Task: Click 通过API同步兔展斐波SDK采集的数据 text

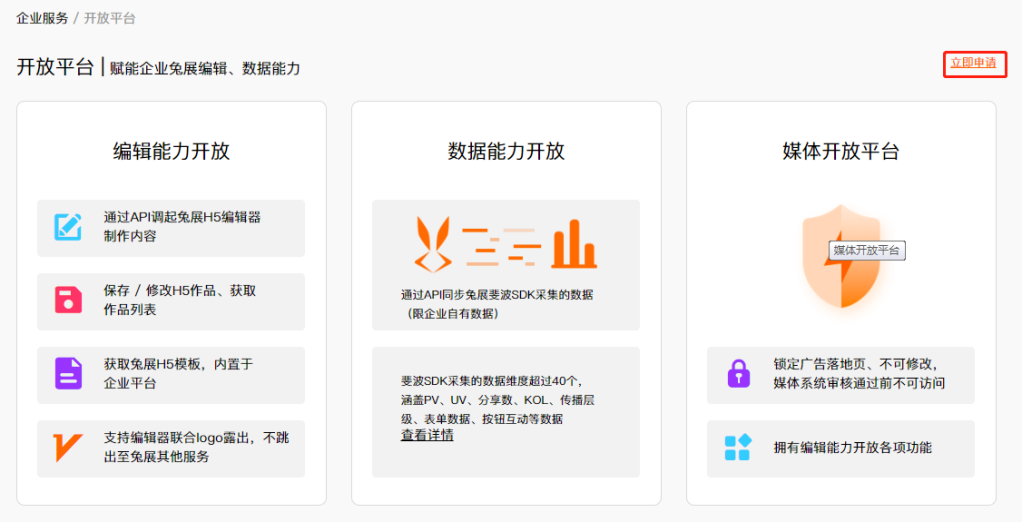Action: pos(497,304)
